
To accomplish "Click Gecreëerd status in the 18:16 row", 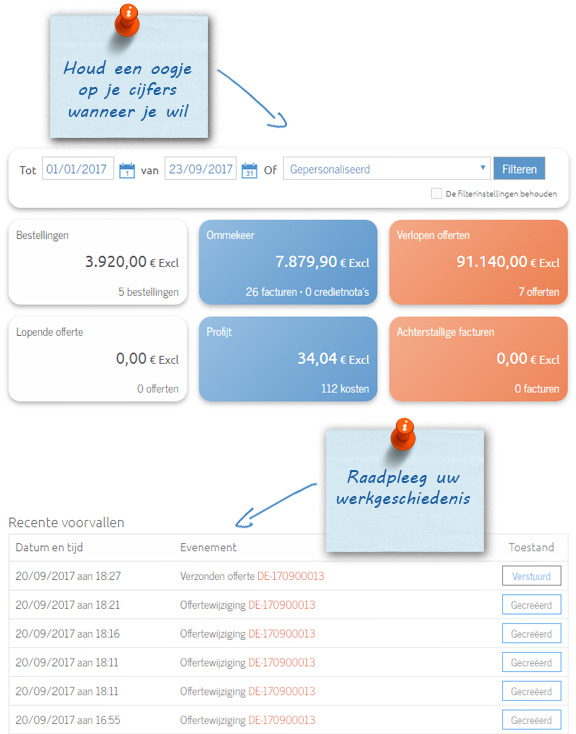I will pos(532,634).
